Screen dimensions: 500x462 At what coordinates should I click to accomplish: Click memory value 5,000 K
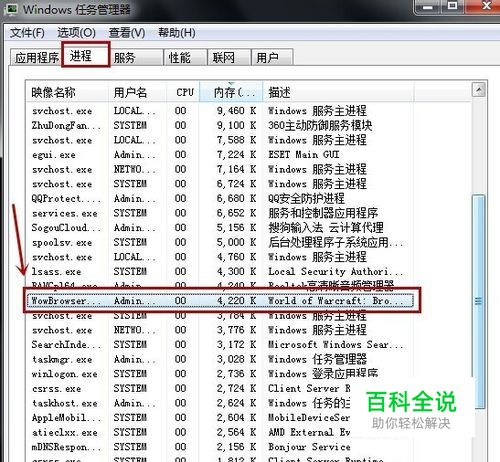click(x=236, y=242)
